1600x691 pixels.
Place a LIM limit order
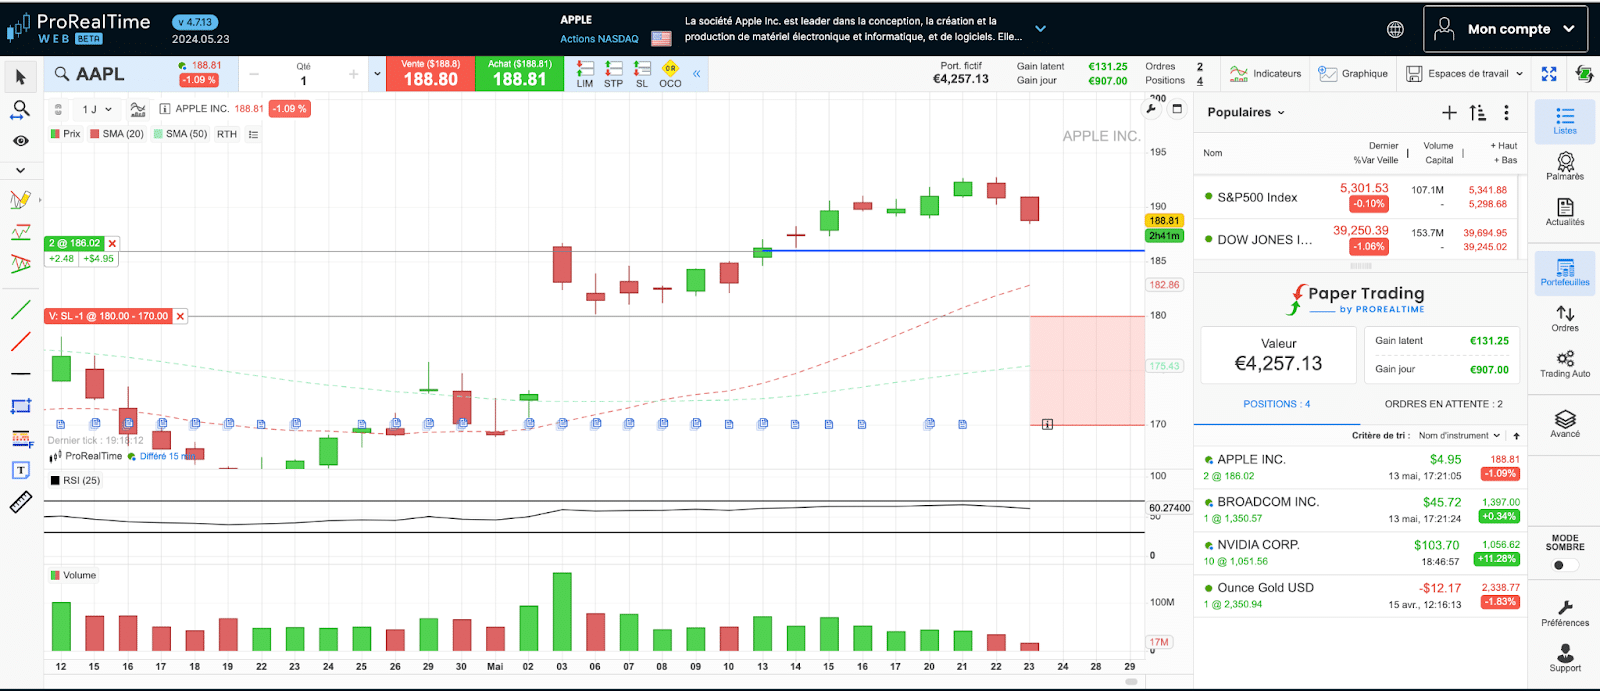coord(585,74)
